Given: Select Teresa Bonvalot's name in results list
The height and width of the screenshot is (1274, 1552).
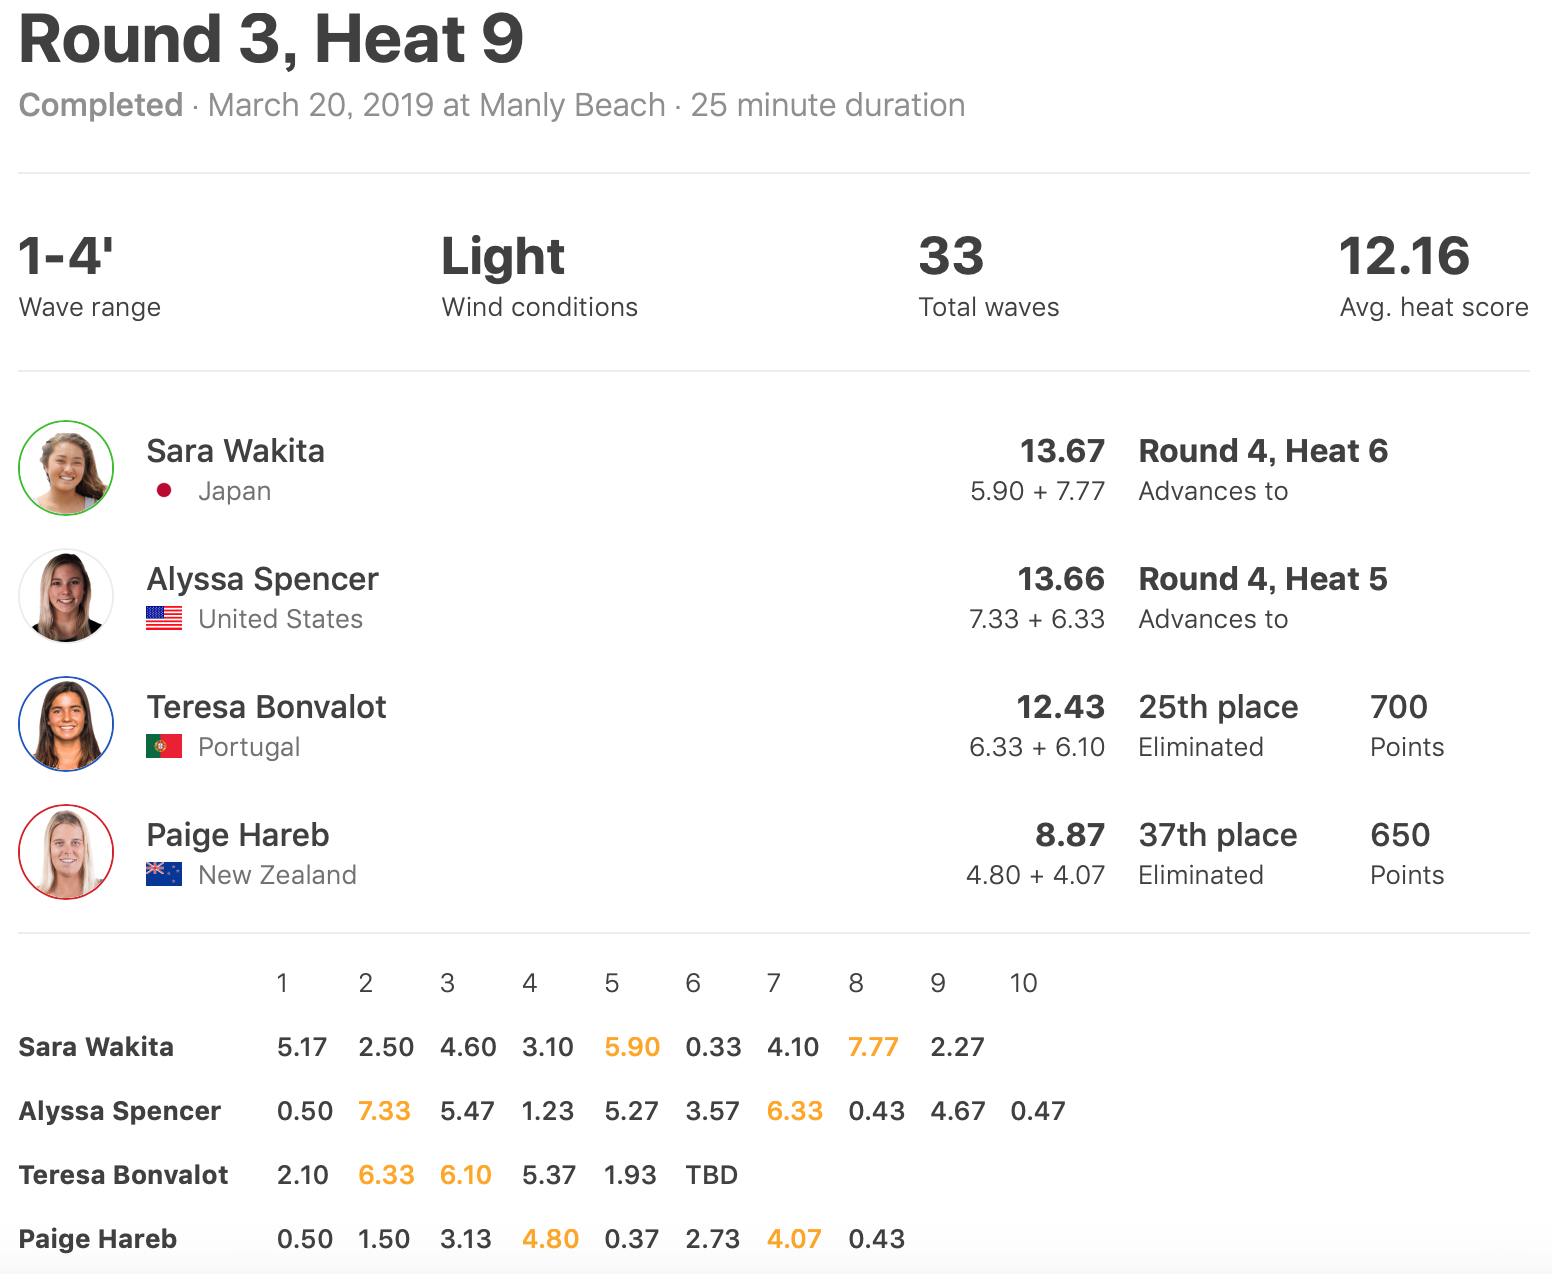Looking at the screenshot, I should pos(266,707).
